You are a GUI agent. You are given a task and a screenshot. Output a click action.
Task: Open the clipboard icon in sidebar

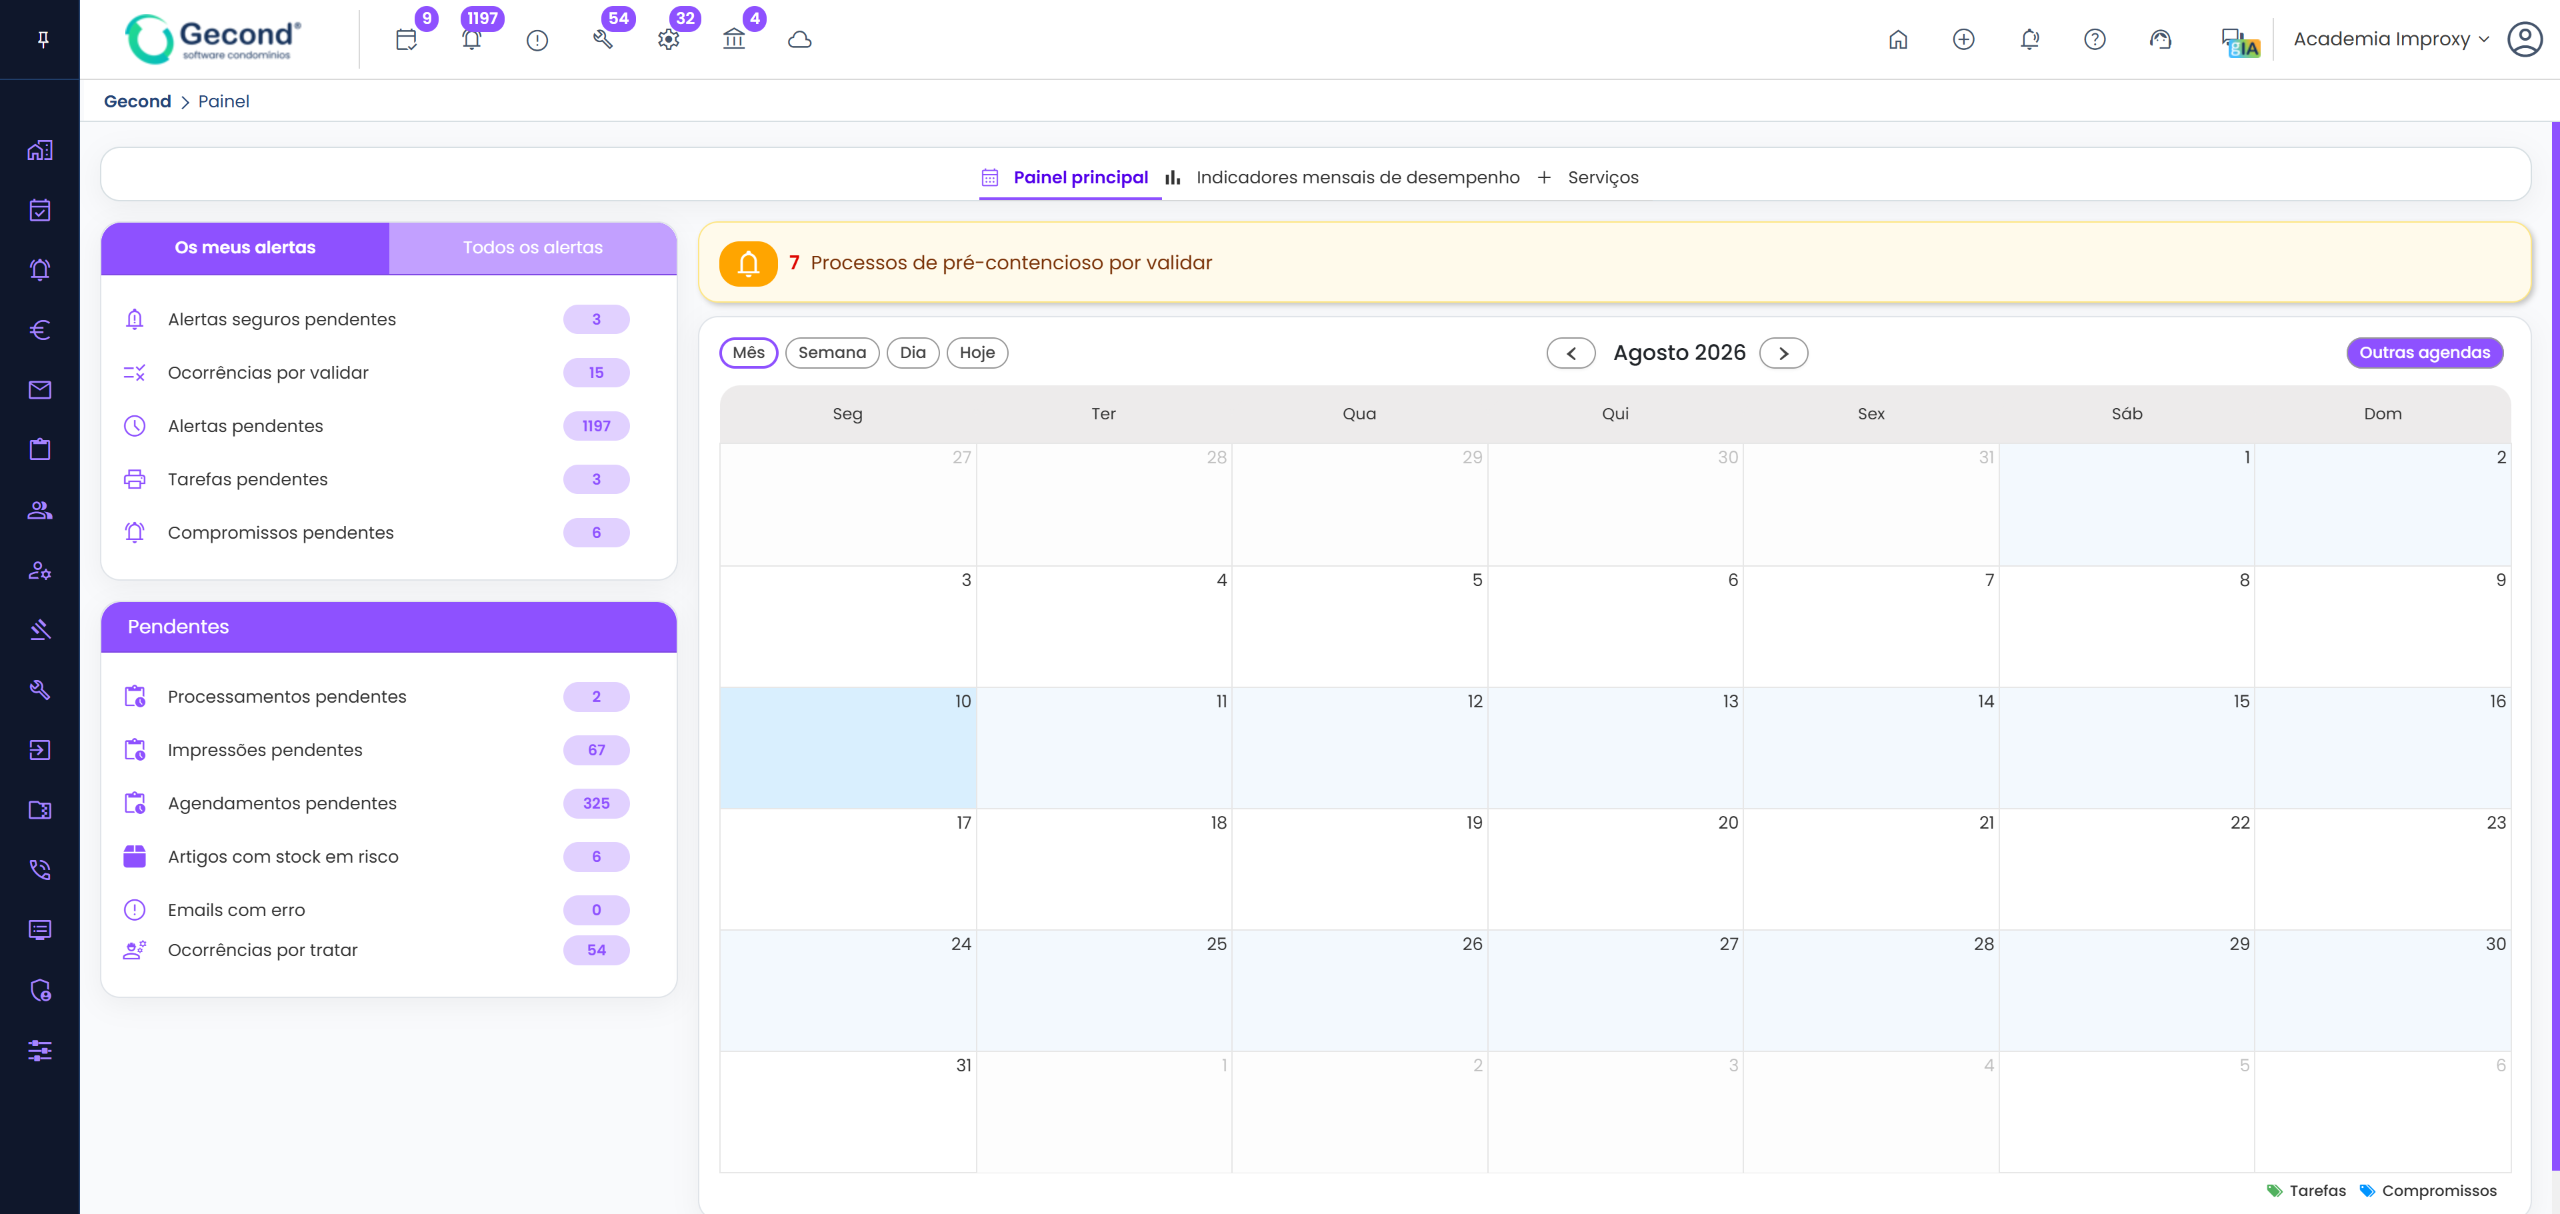(40, 449)
